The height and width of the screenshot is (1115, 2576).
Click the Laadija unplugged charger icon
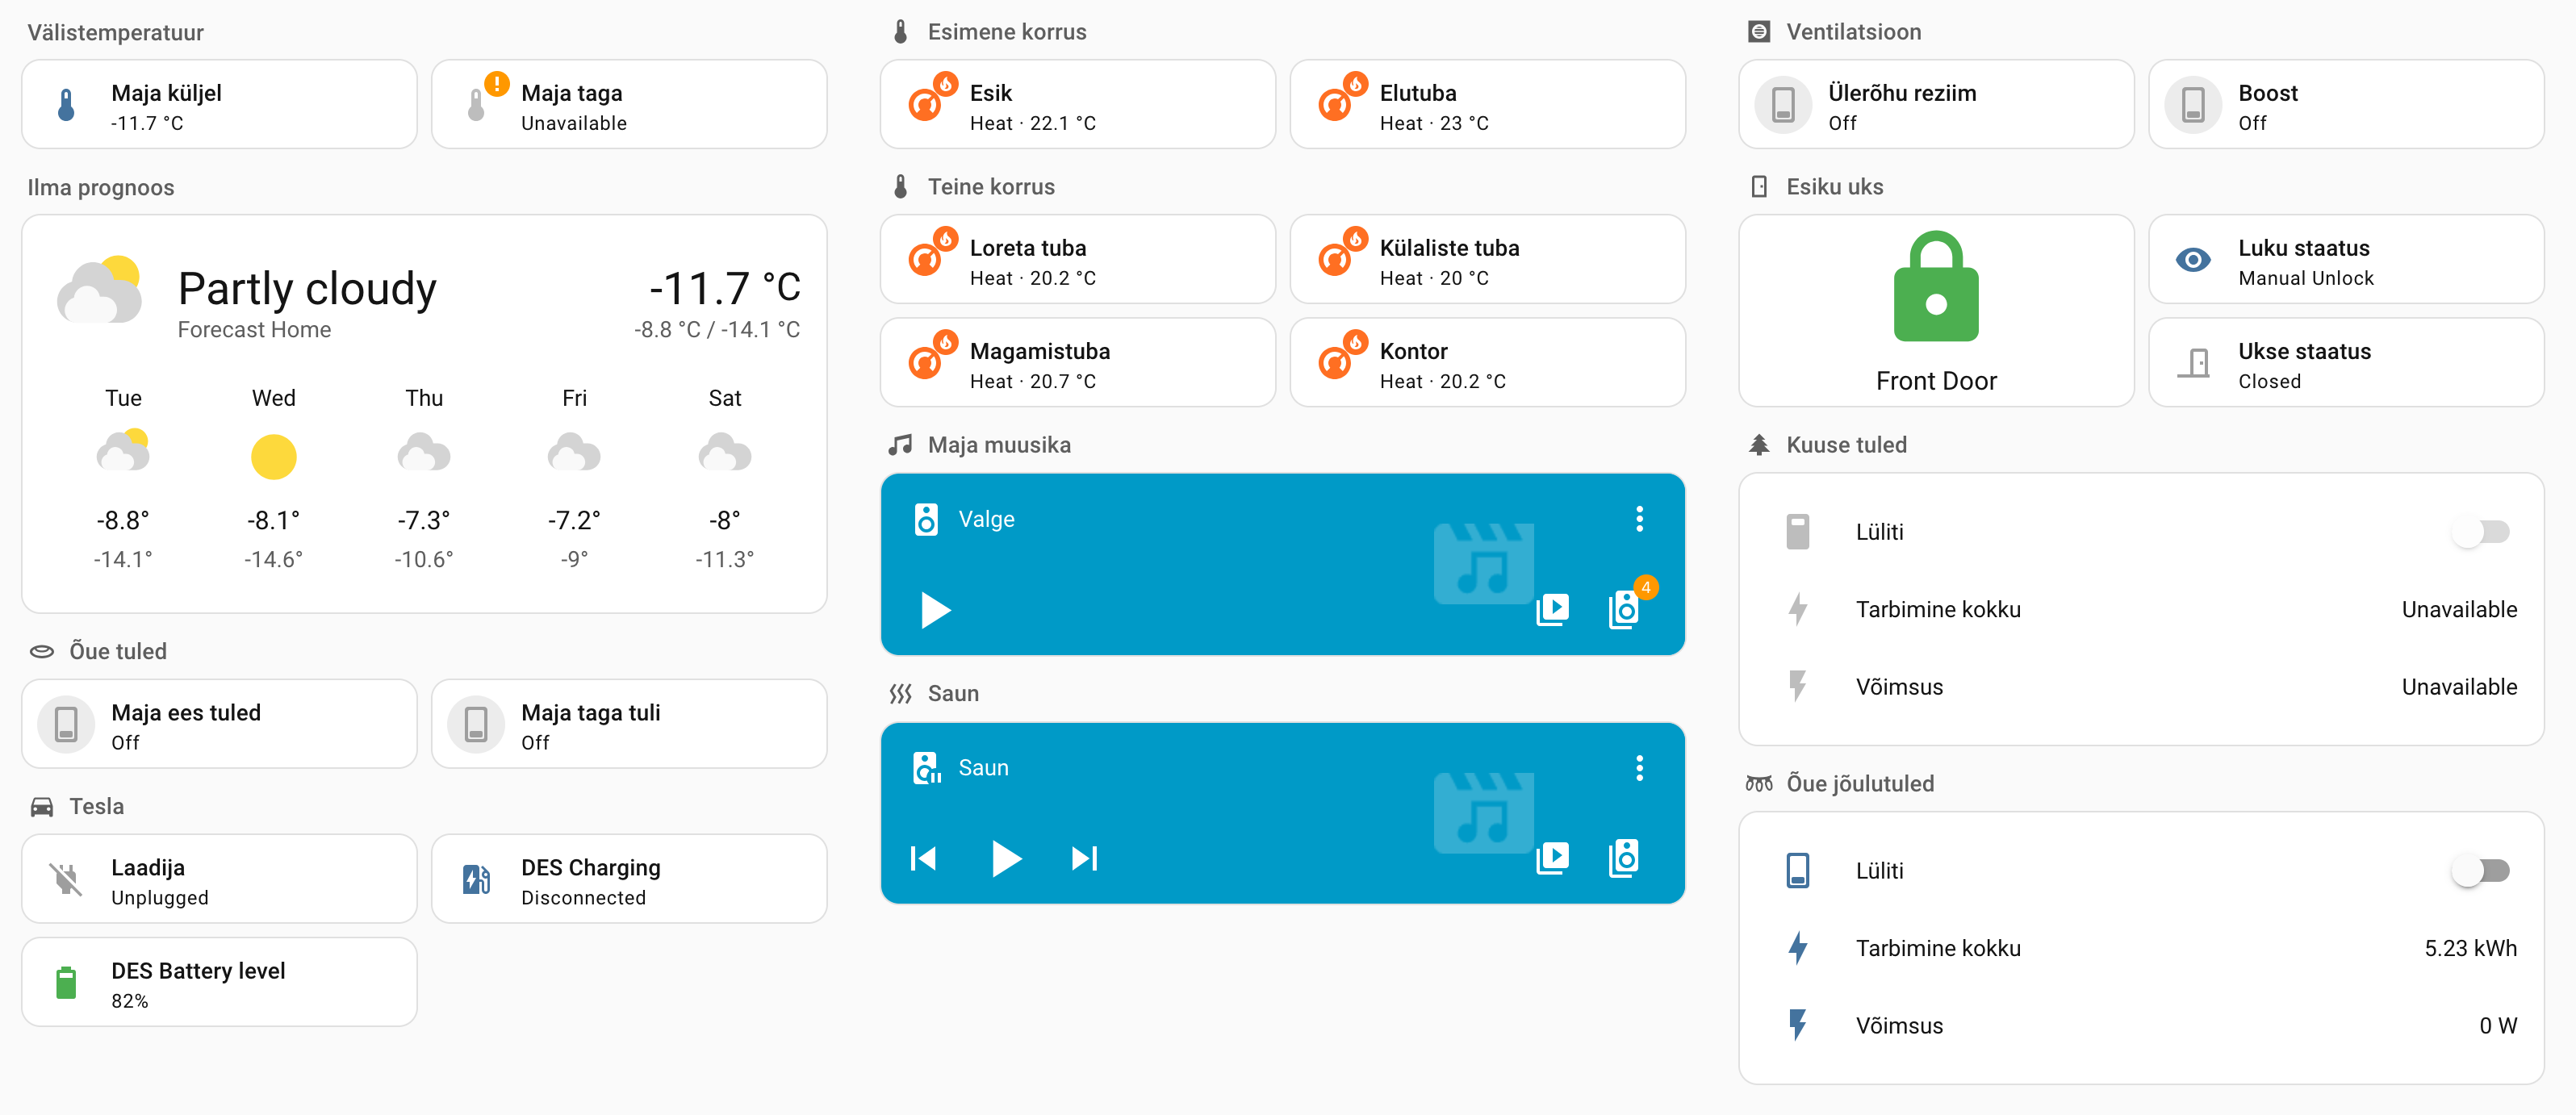click(66, 879)
